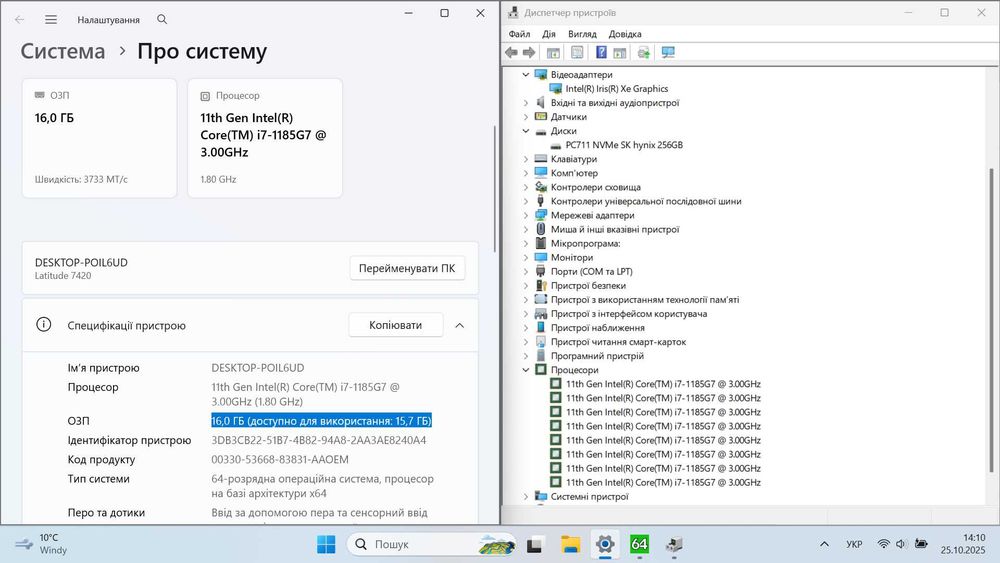Open the Settings hamburger navigation menu
The image size is (1000, 563).
pyautogui.click(x=51, y=20)
